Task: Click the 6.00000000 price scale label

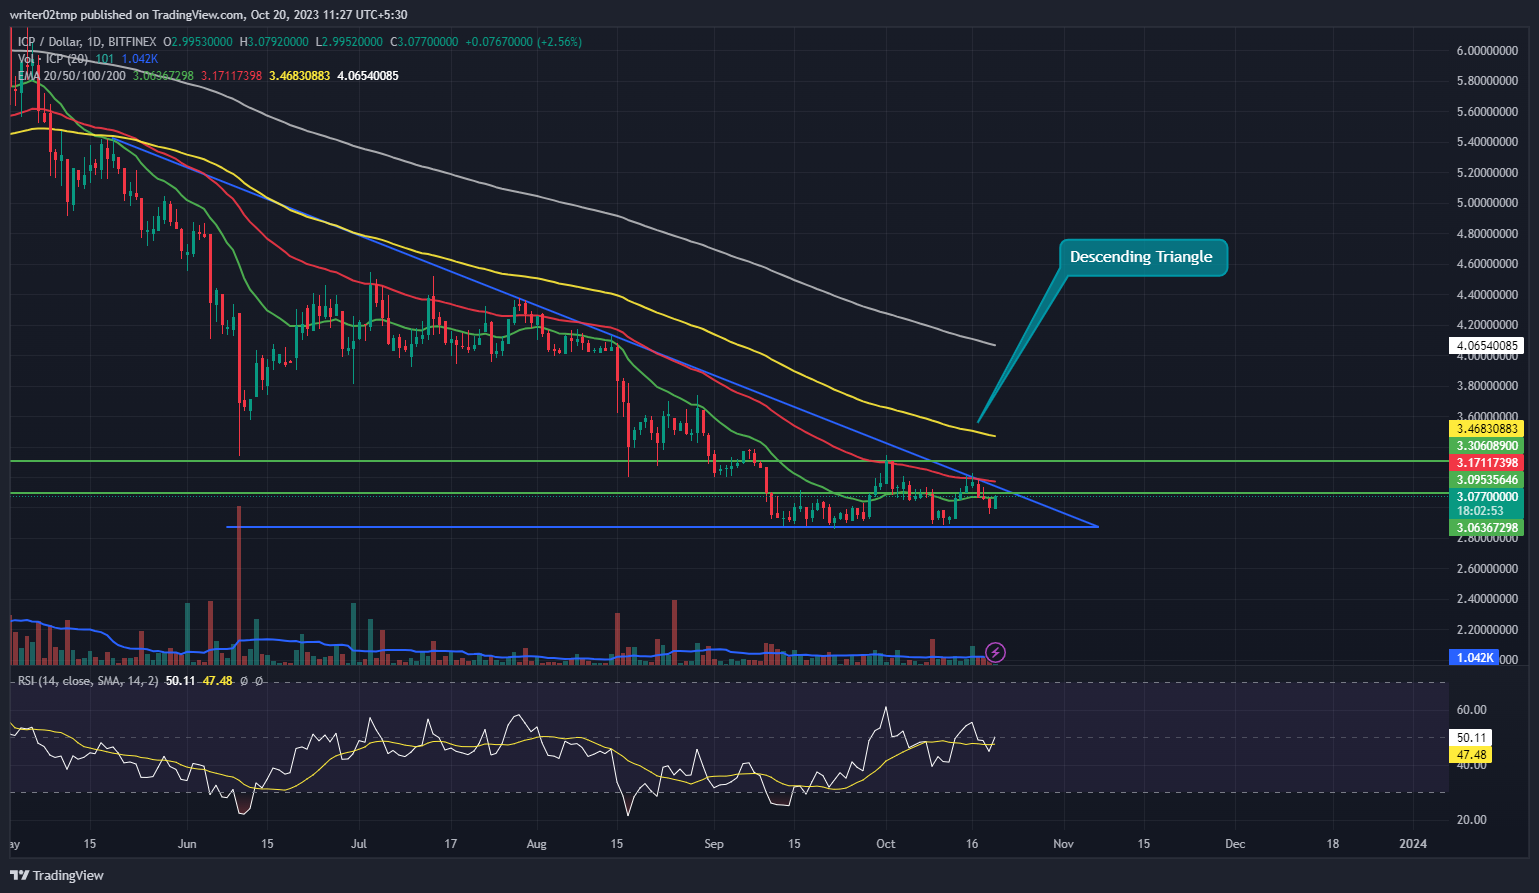Action: tap(1486, 51)
